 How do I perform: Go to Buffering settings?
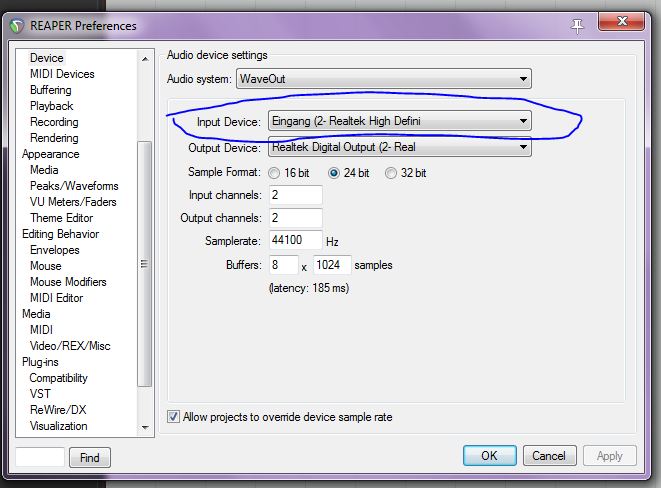(51, 90)
